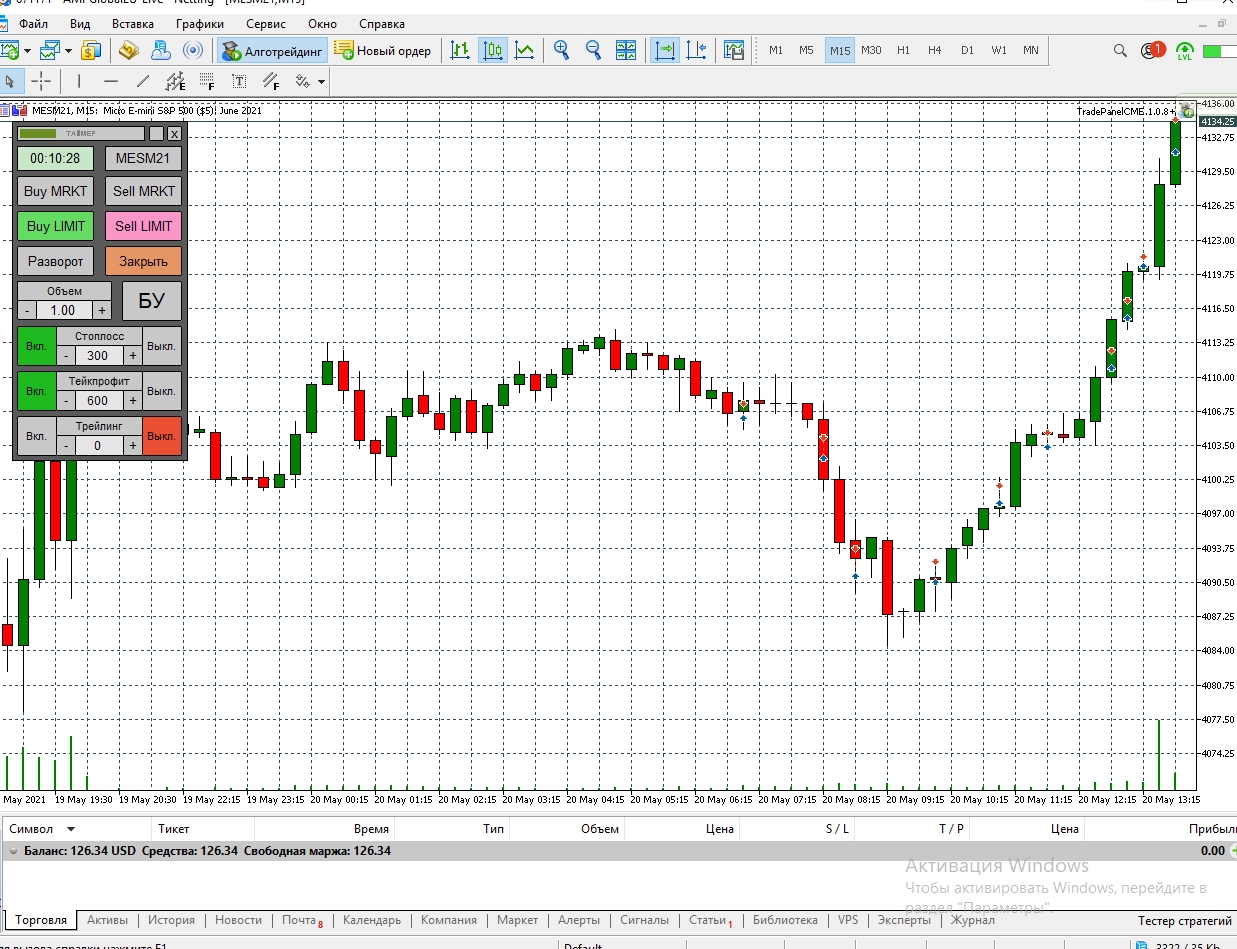Click the Новый ордер button
The height and width of the screenshot is (949, 1237).
383,50
